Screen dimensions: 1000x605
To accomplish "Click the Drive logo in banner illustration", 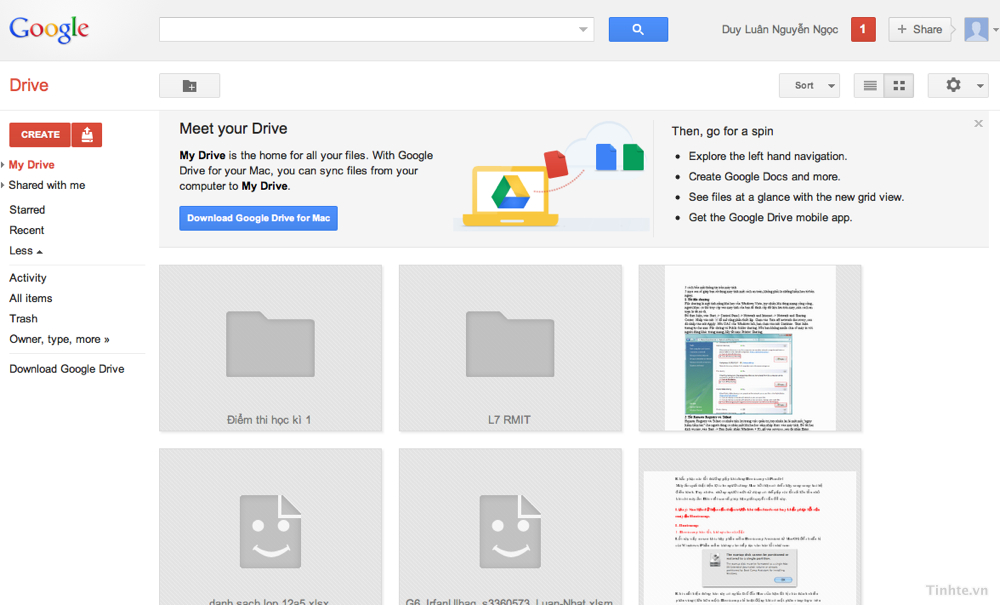I will [x=510, y=192].
